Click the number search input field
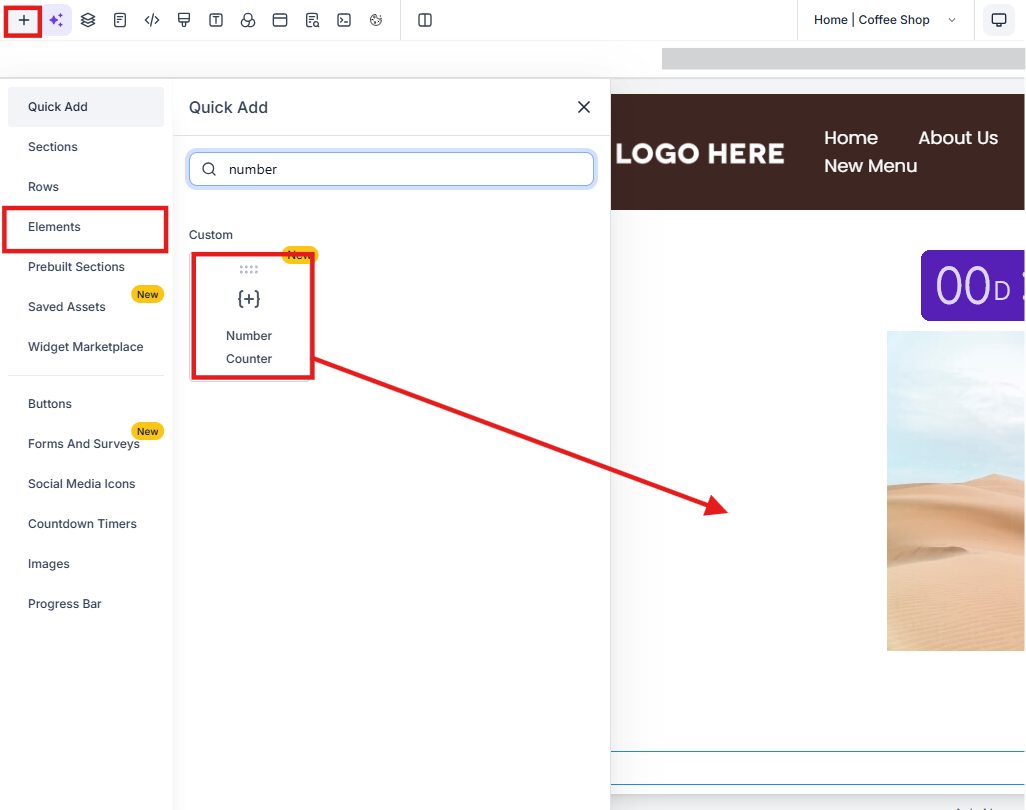This screenshot has height=810, width=1026. (x=400, y=169)
